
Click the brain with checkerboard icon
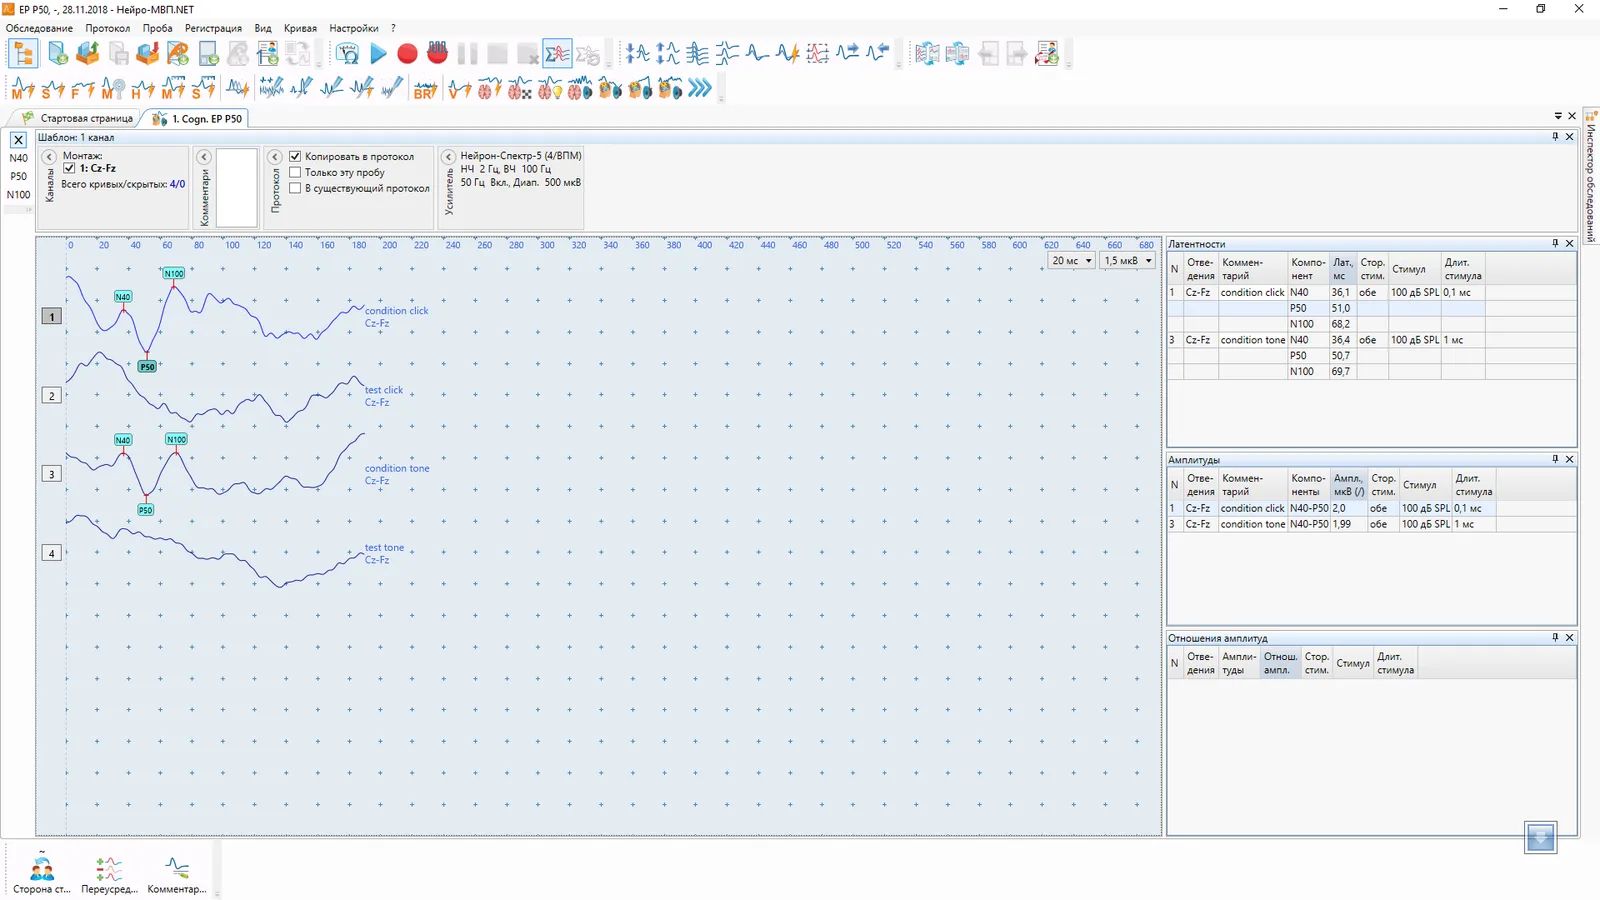point(519,89)
